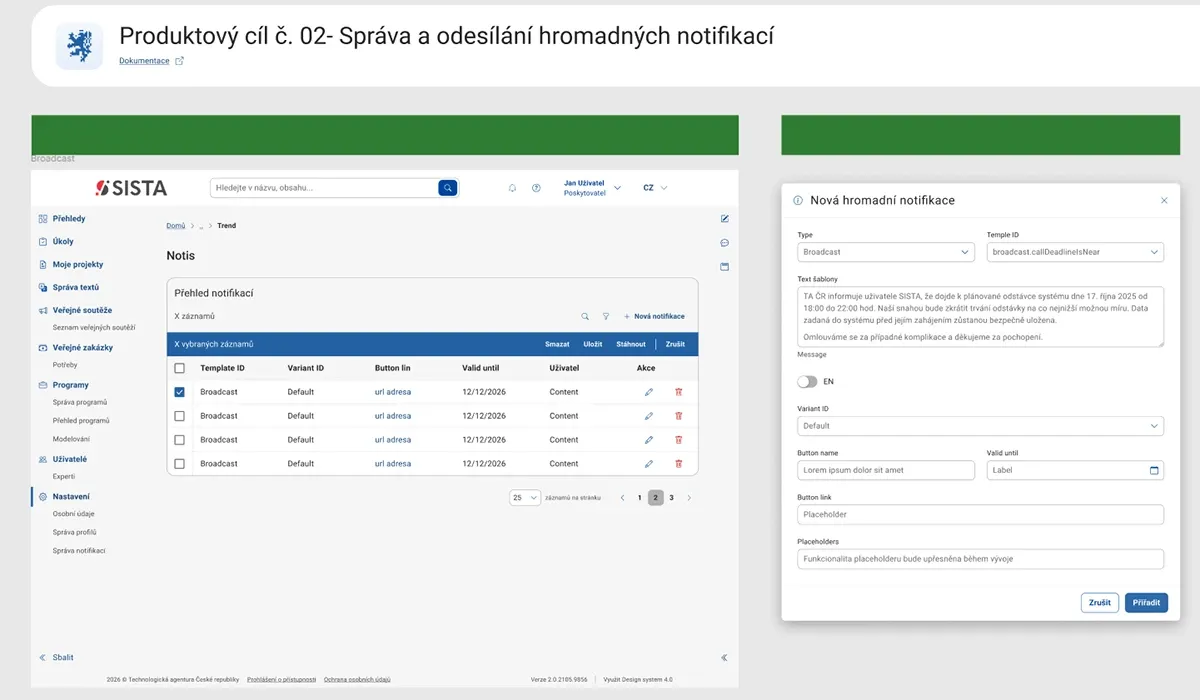Open the Type dropdown showing Broadcast

click(x=886, y=252)
